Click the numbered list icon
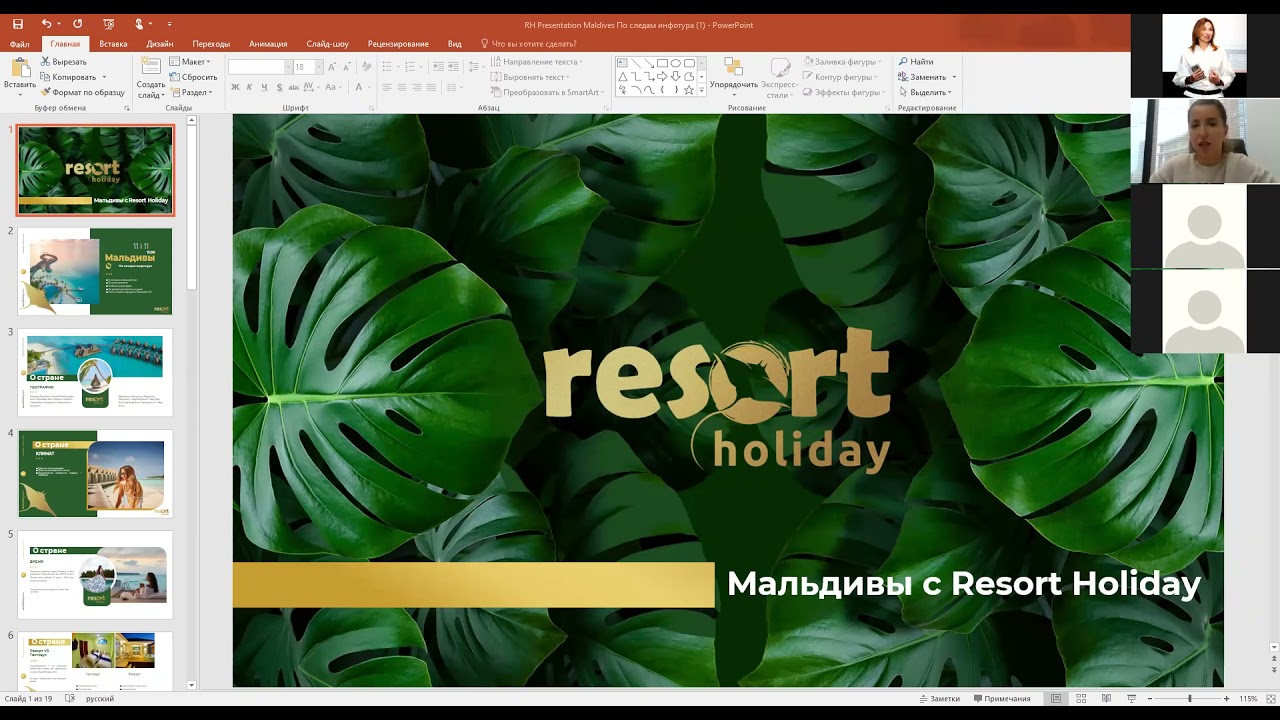Image resolution: width=1280 pixels, height=720 pixels. (411, 66)
